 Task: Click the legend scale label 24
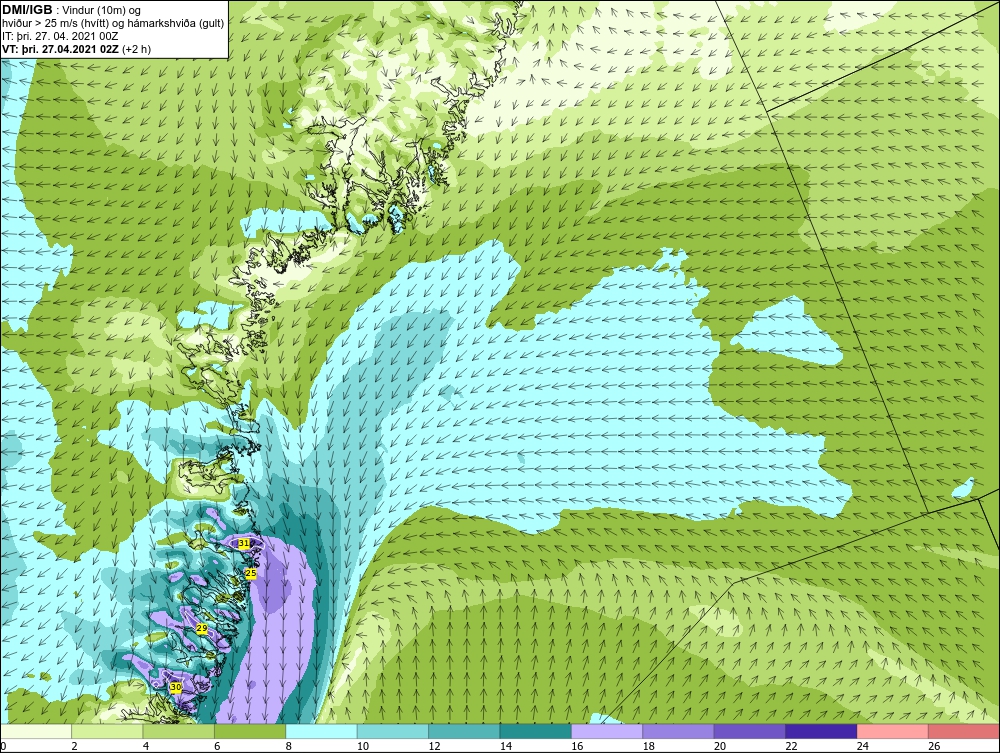tap(863, 746)
